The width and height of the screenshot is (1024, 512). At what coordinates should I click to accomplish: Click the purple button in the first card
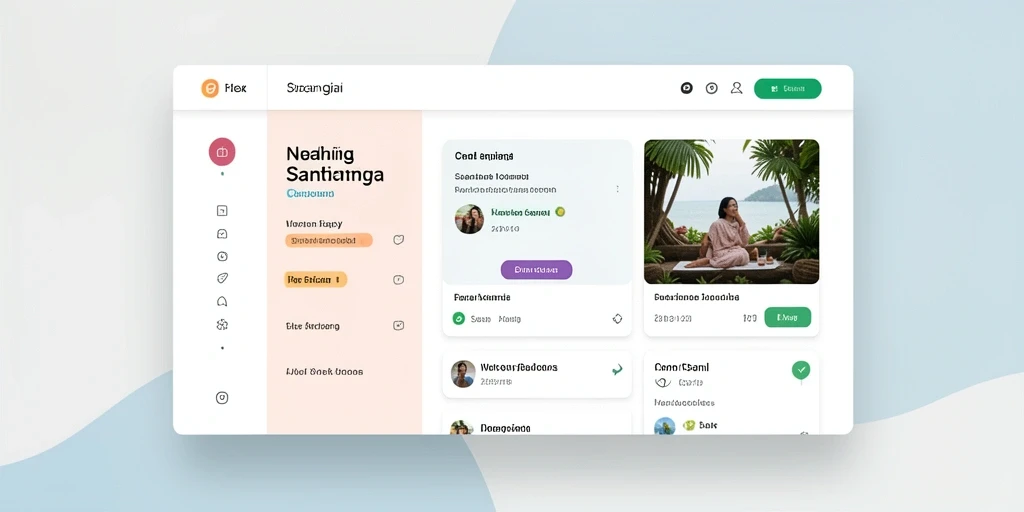tap(536, 270)
